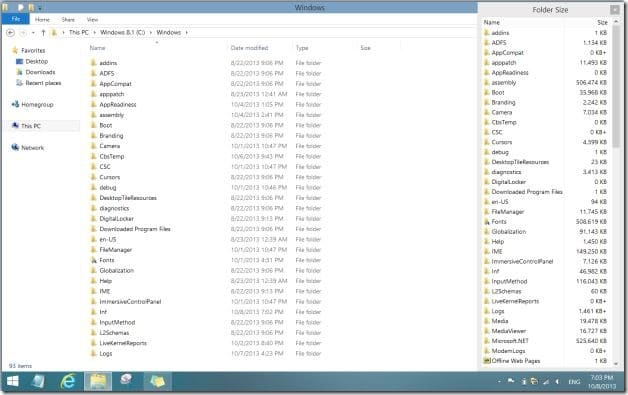628x395 pixels.
Task: Select Windows 8.1 (C:) in the address path
Action: point(123,32)
